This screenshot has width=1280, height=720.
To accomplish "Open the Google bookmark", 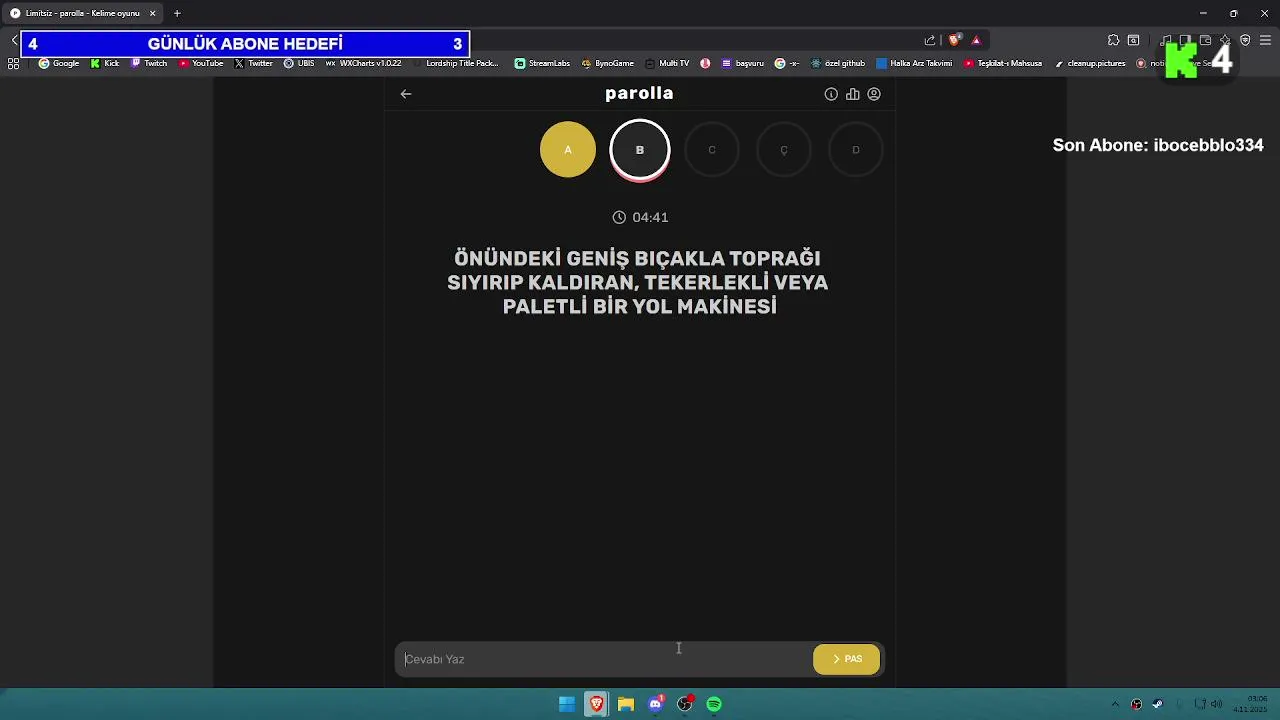I will click(x=59, y=63).
